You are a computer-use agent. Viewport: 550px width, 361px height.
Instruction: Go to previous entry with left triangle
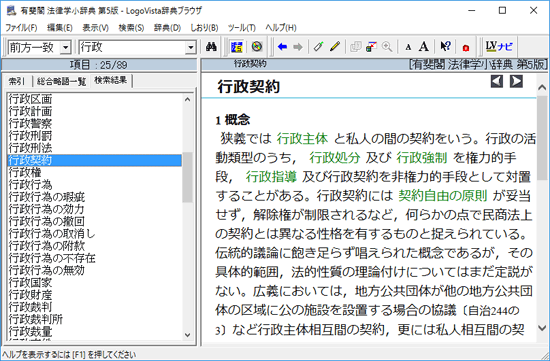point(497,81)
